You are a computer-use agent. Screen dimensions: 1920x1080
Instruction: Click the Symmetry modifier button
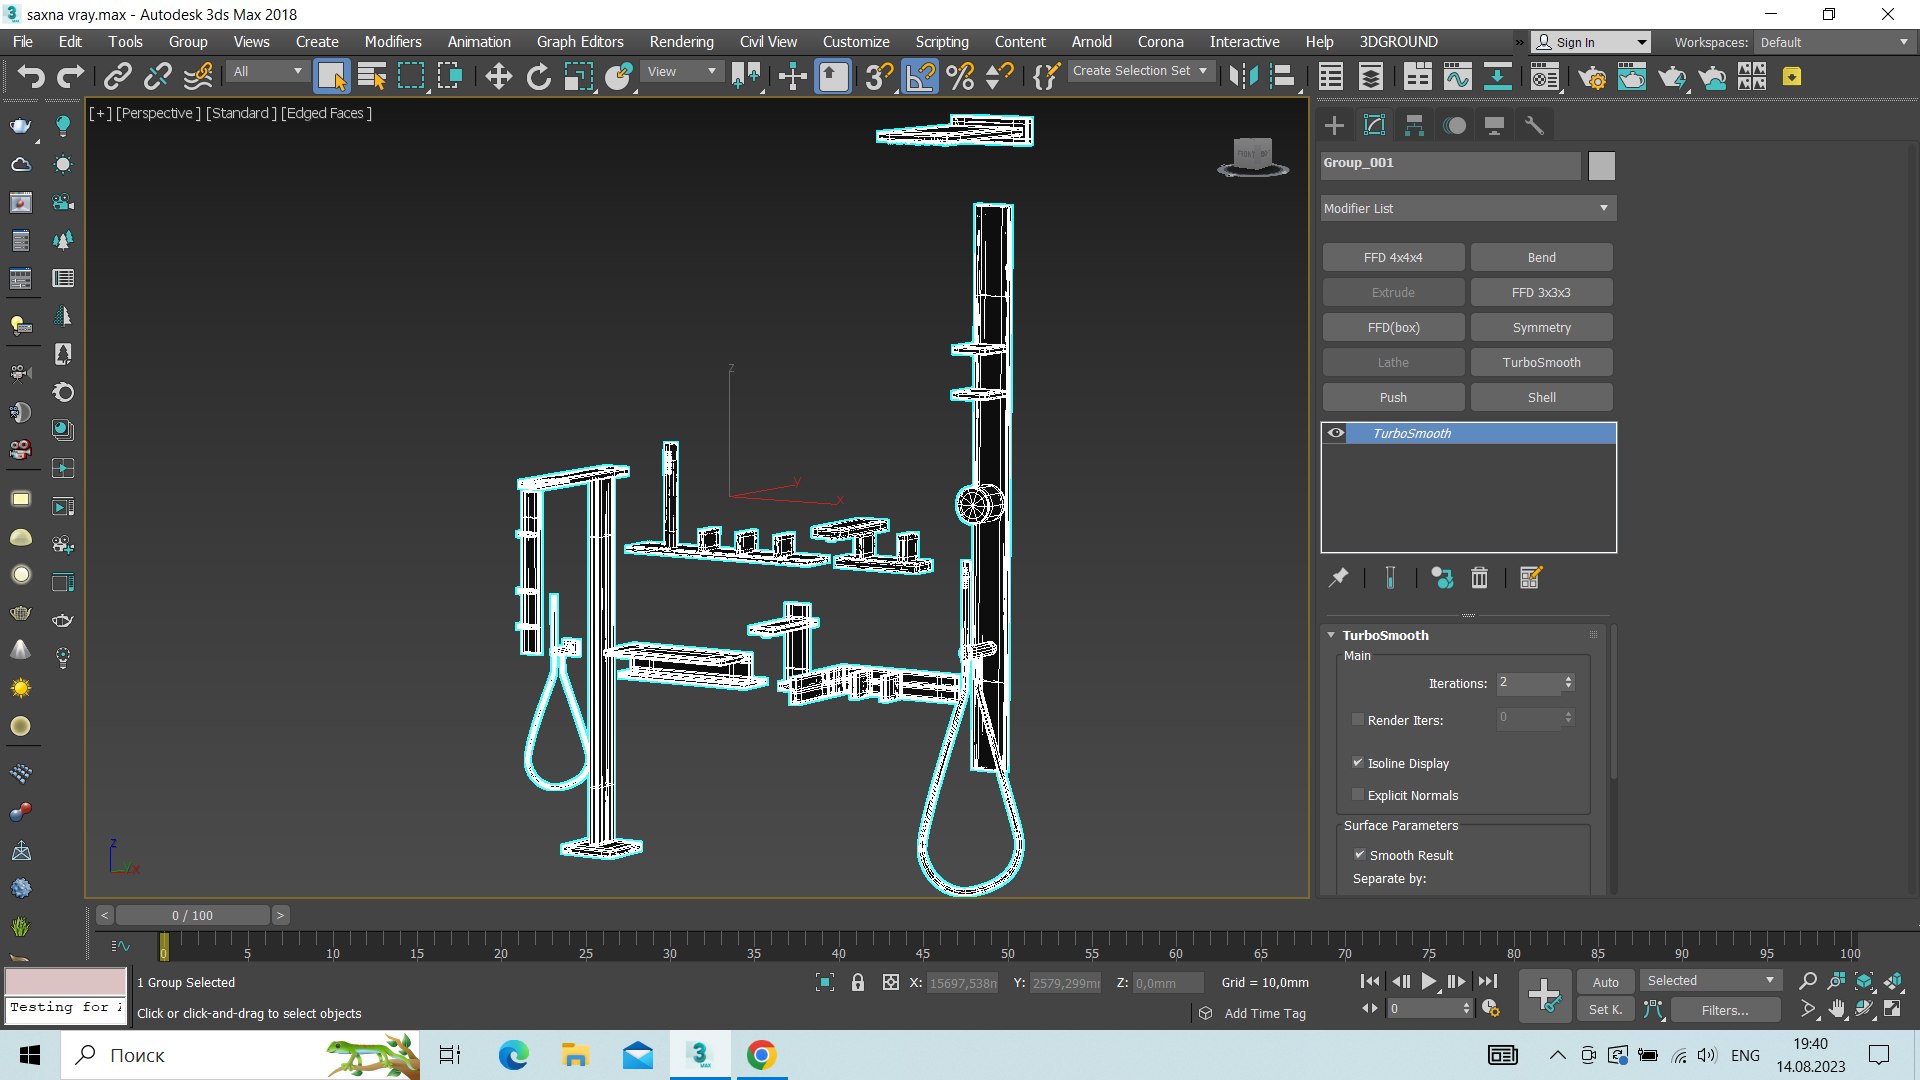[x=1541, y=327]
